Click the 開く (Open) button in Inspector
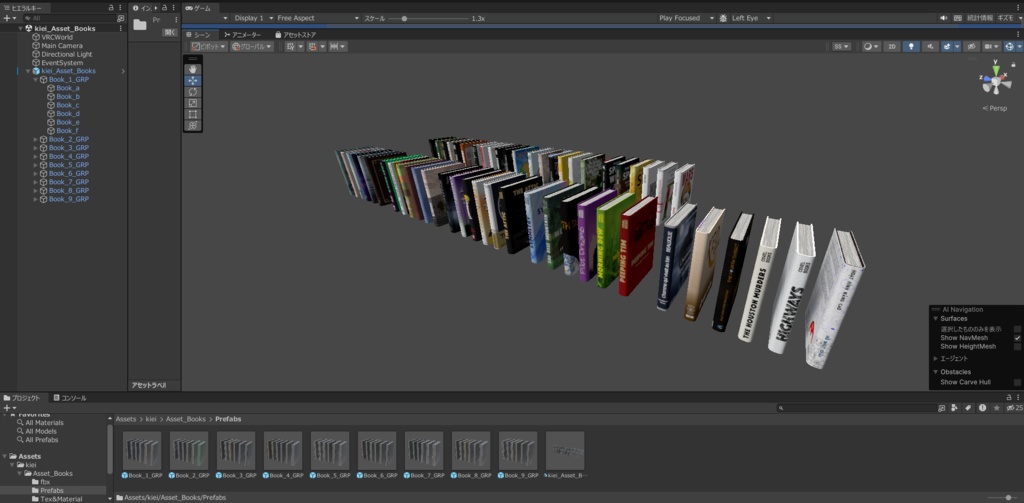 tap(170, 32)
